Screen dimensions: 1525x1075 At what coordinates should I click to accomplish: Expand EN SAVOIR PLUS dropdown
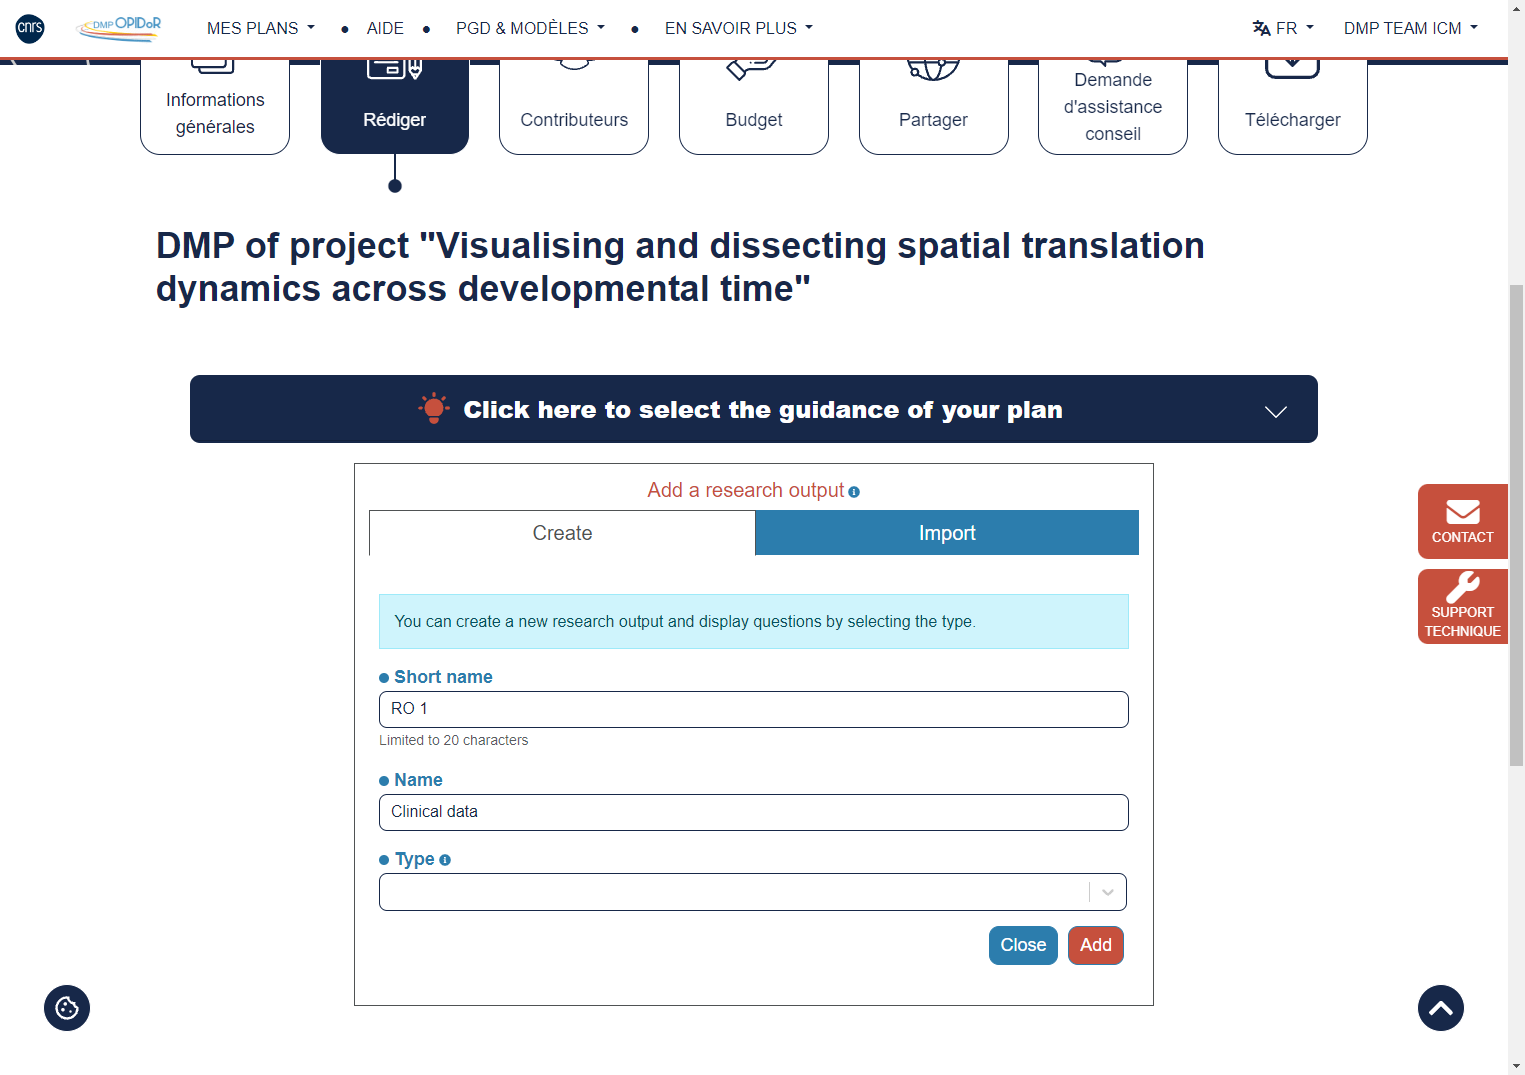pos(739,28)
